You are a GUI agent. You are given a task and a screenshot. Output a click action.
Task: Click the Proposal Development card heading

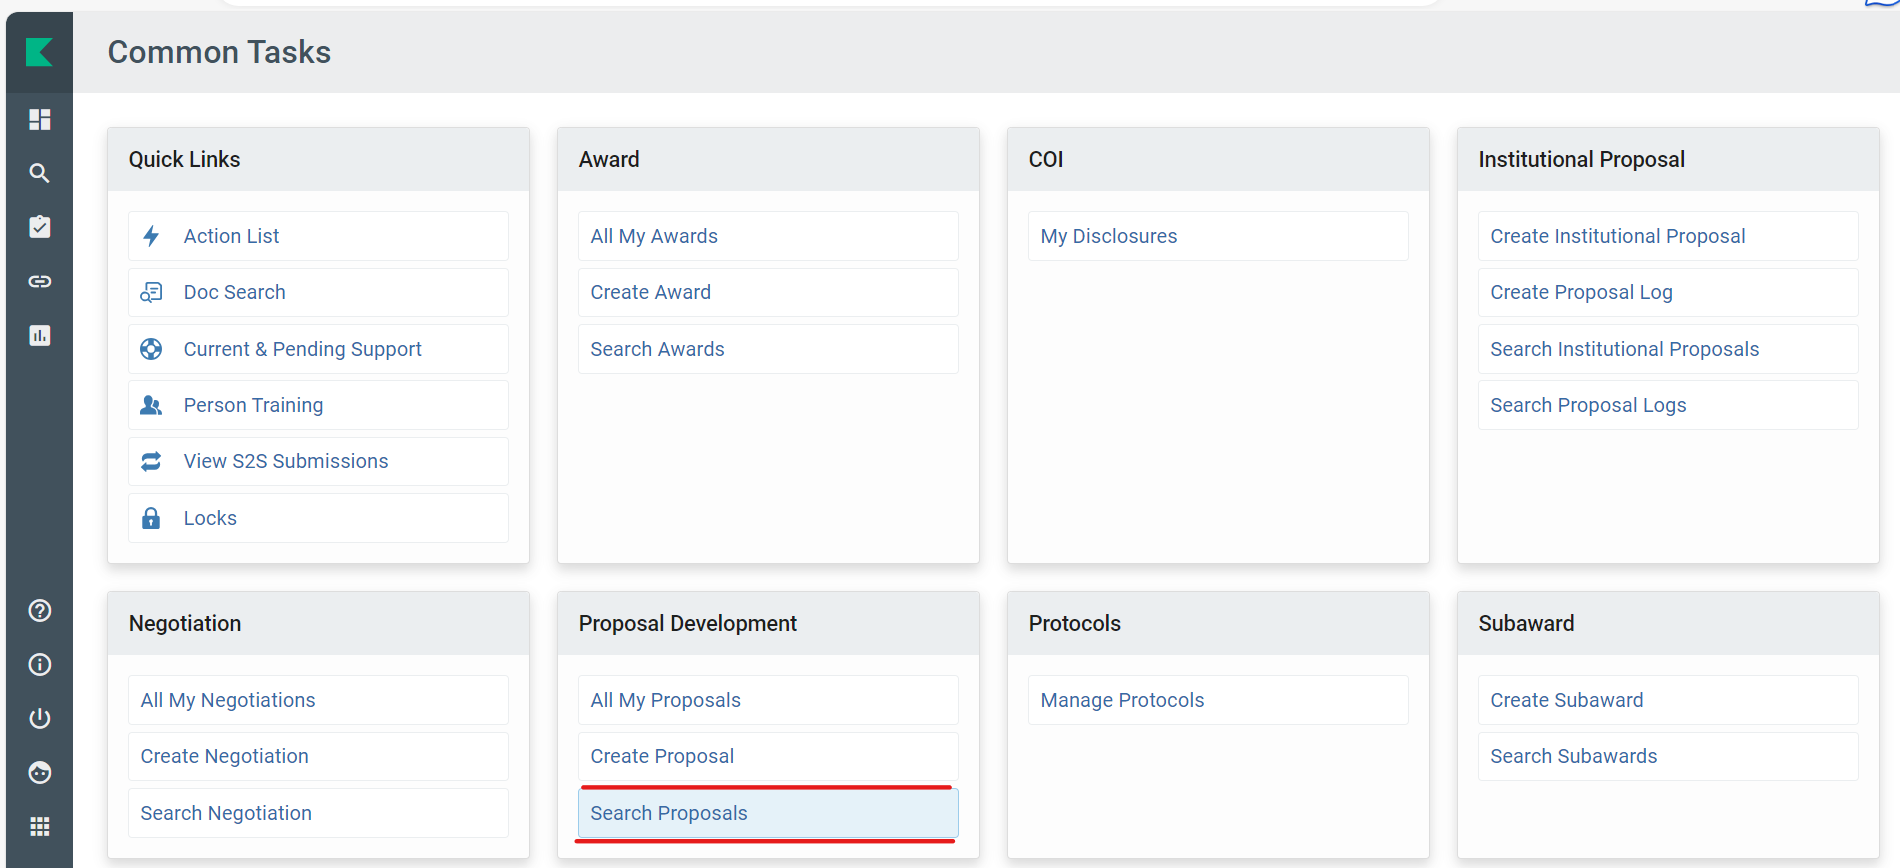[687, 623]
